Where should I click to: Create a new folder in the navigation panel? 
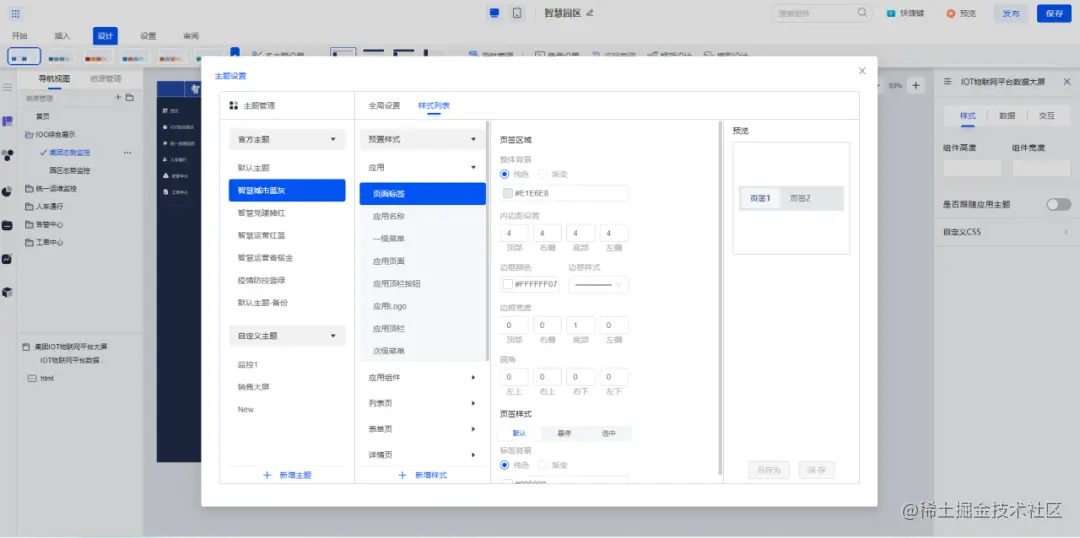(x=130, y=98)
